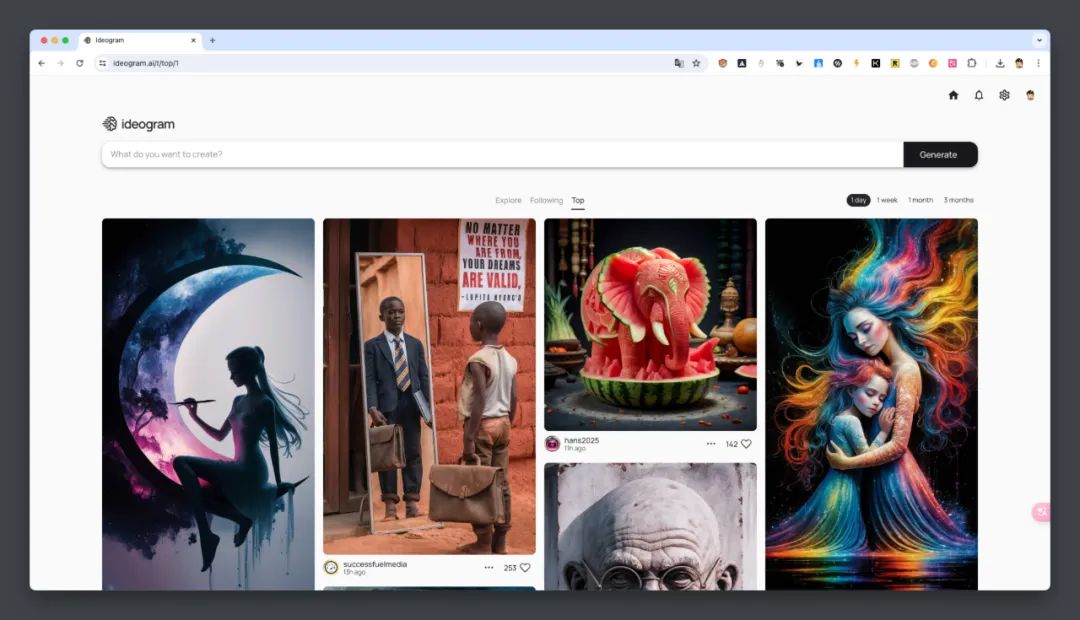
Task: Open the hans2025 username link
Action: coord(582,440)
